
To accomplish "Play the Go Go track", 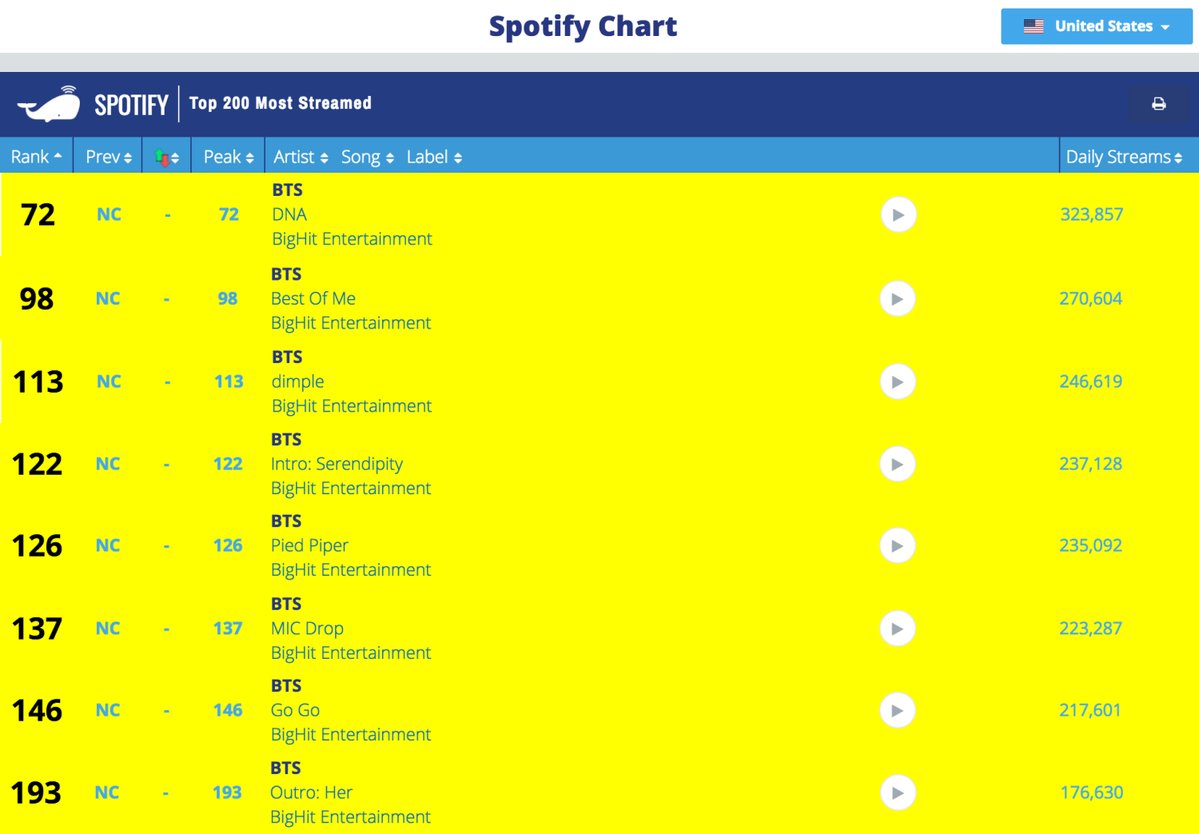I will tap(898, 710).
